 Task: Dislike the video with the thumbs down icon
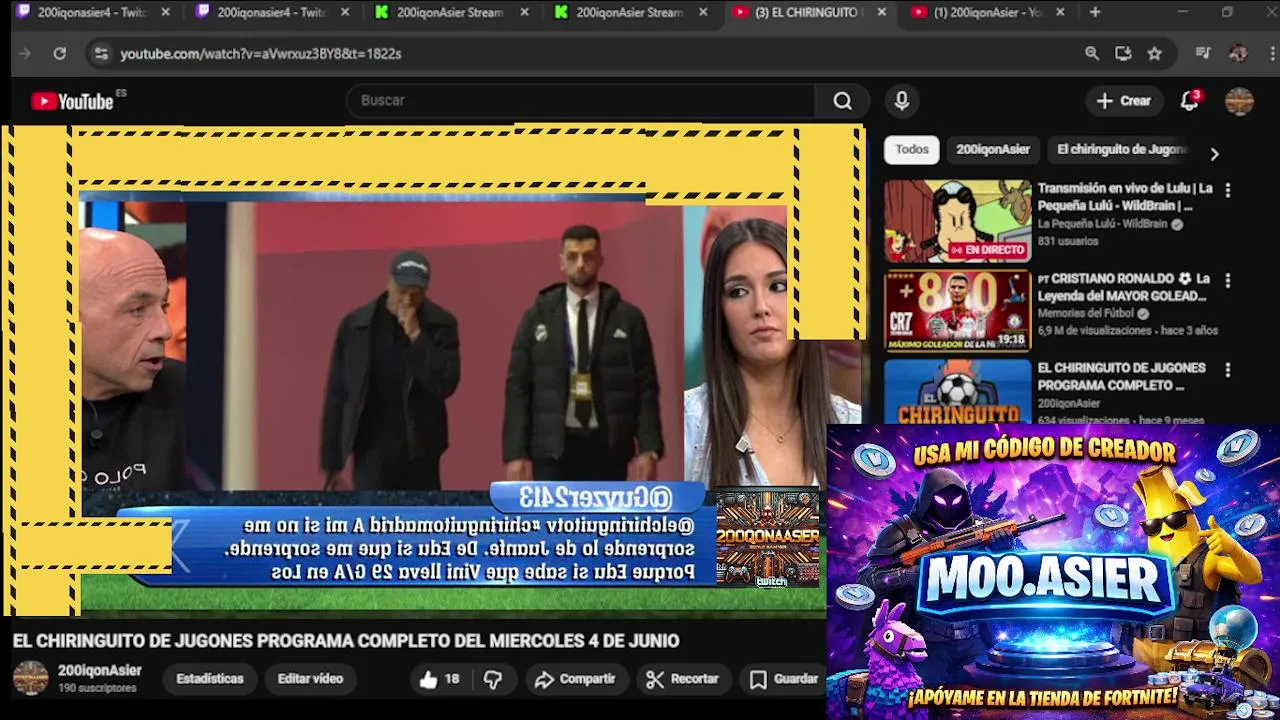[x=493, y=680]
